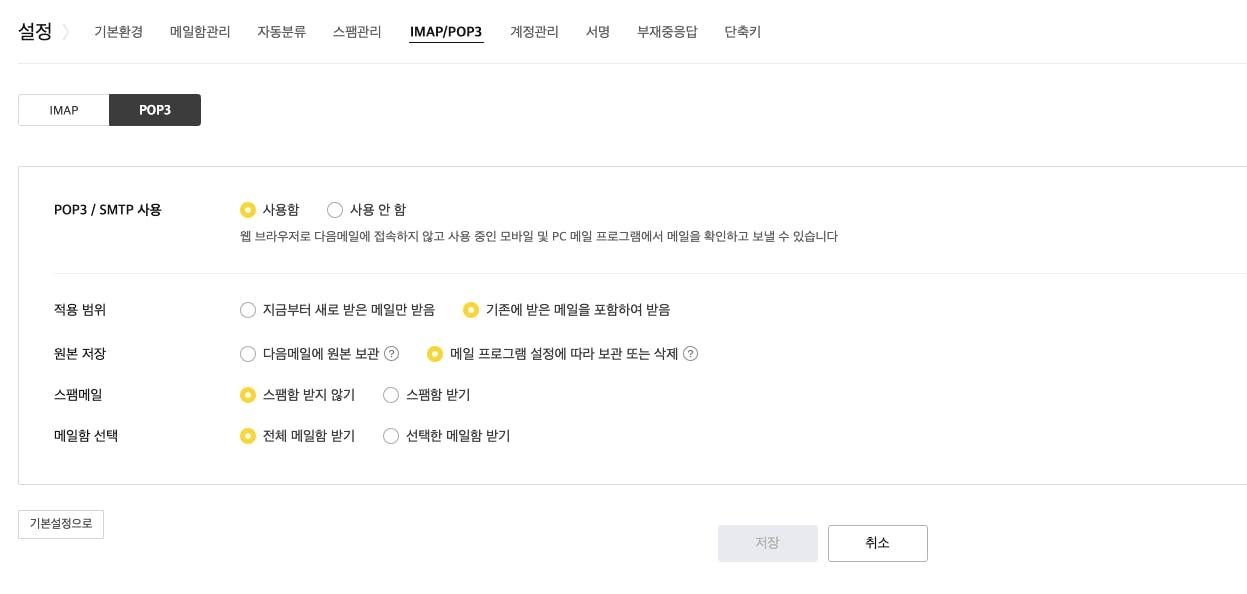Open the 단축키 settings tab
1247x594 pixels.
[742, 32]
